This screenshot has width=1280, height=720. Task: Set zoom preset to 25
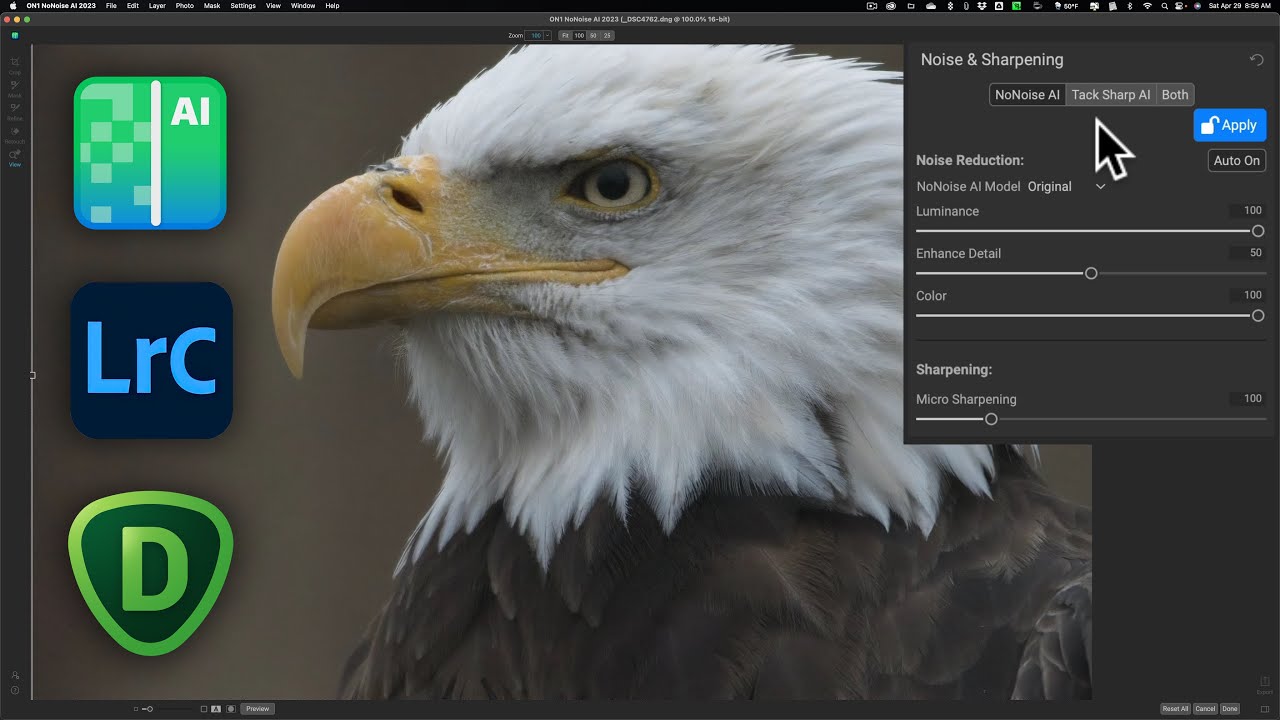click(x=607, y=35)
